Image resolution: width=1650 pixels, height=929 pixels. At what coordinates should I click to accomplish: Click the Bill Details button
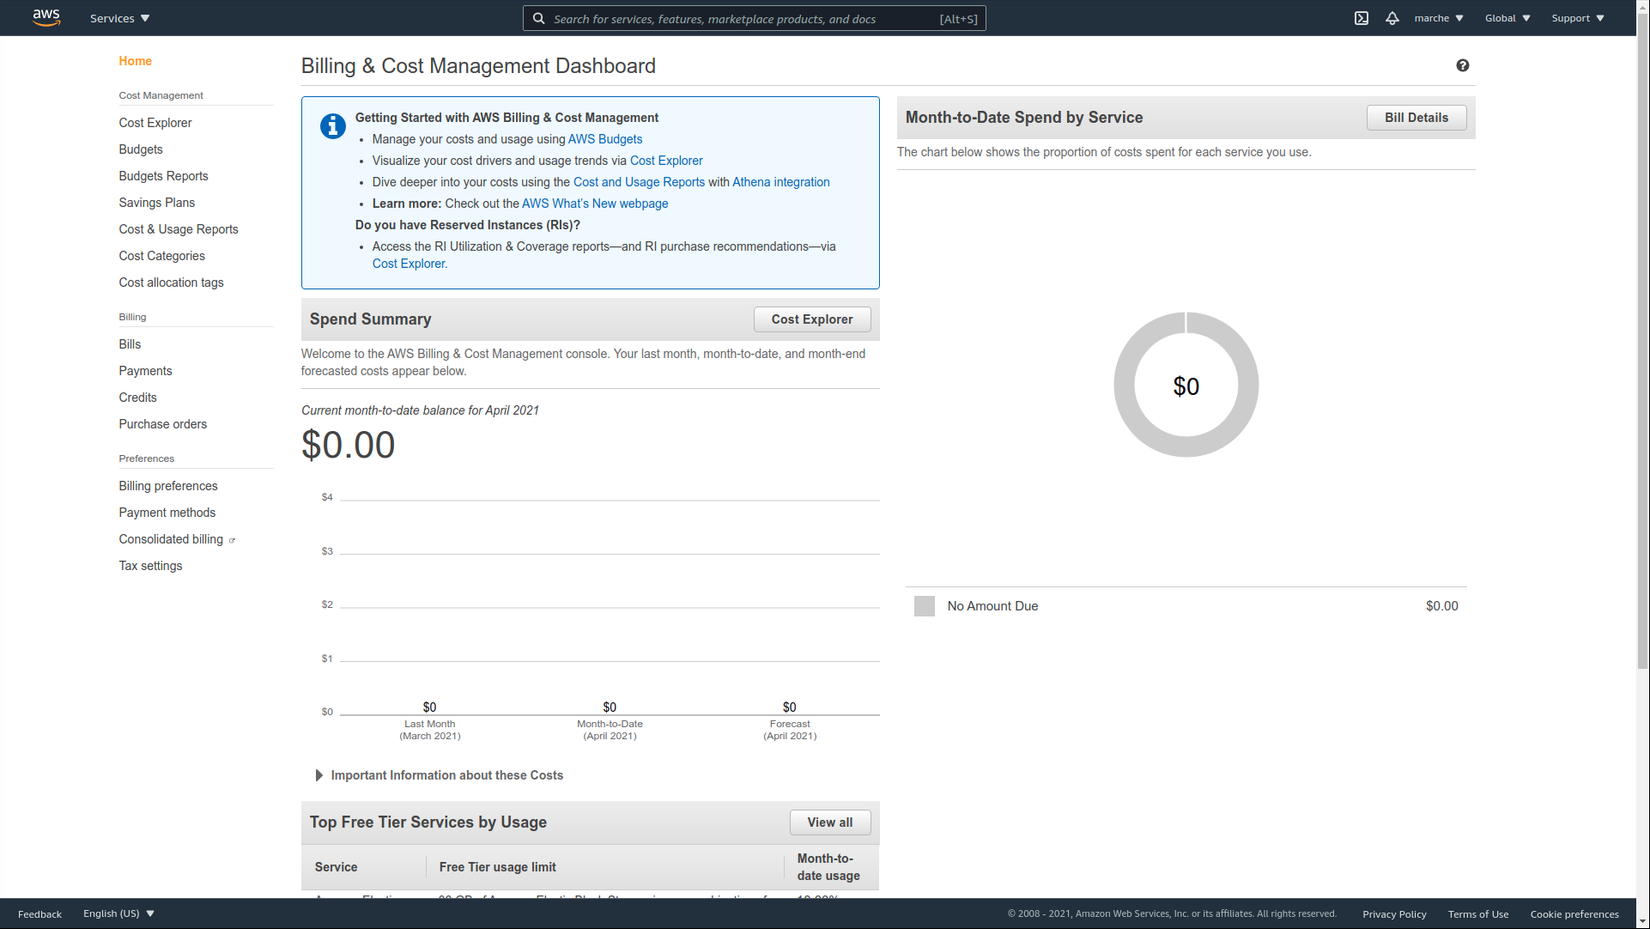tap(1416, 117)
